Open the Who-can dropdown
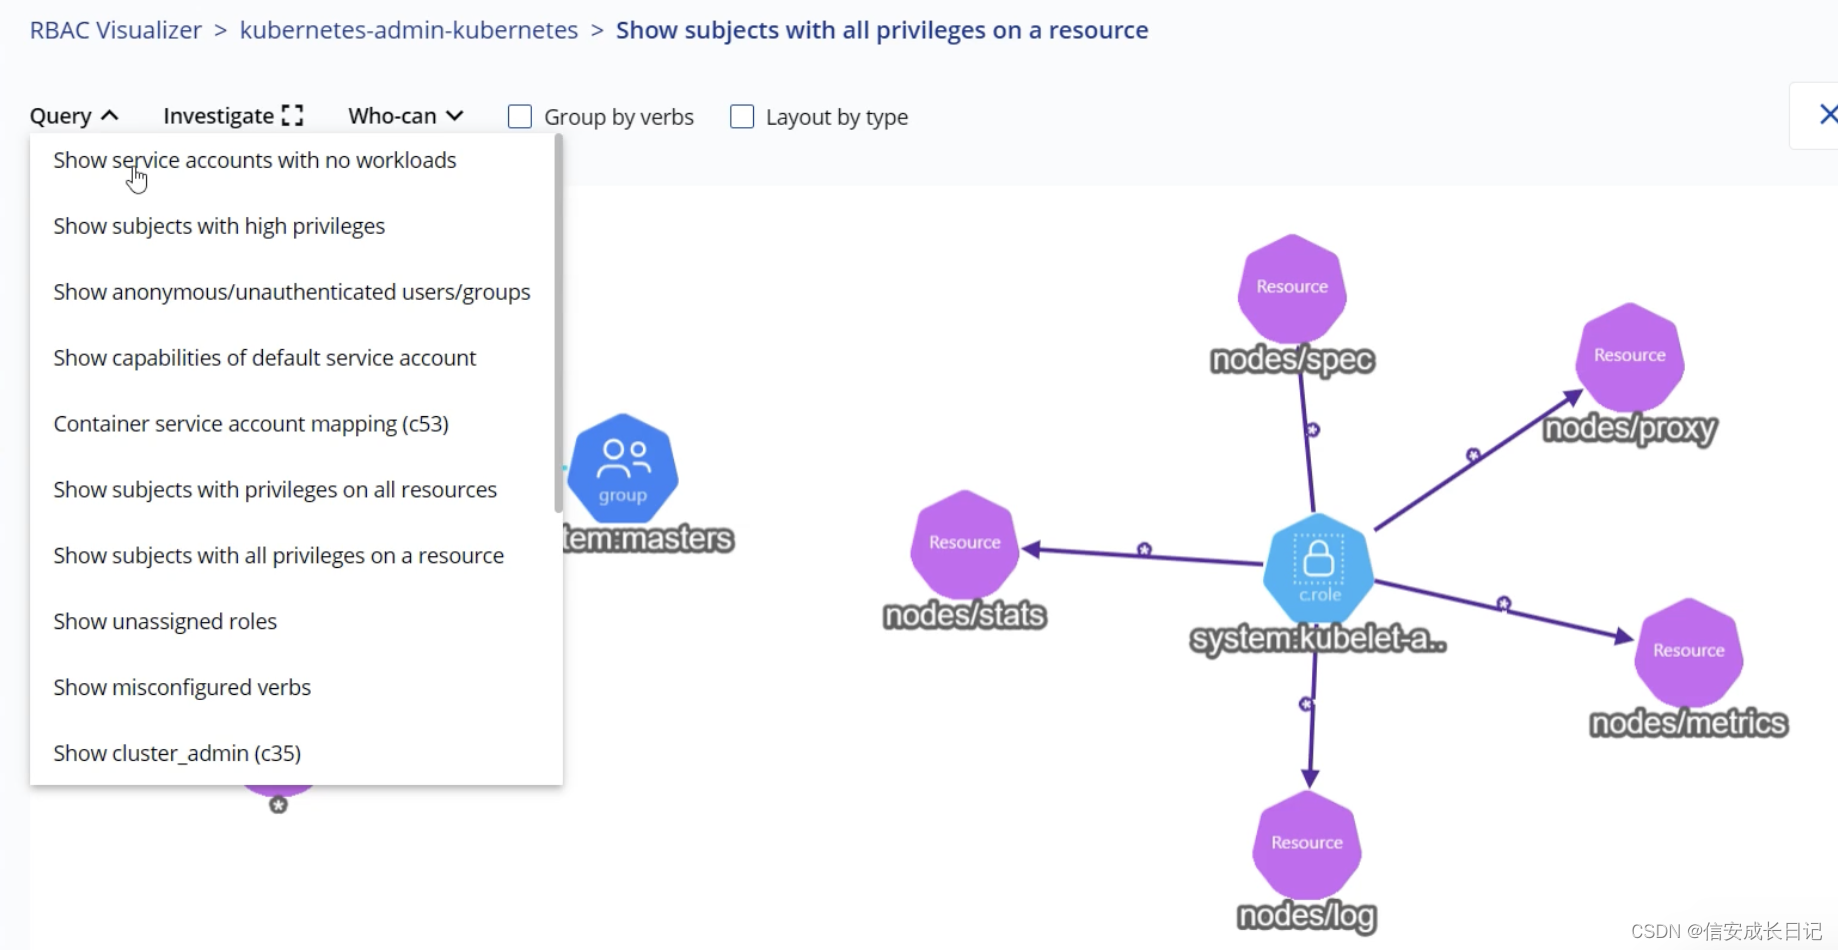 coord(404,116)
